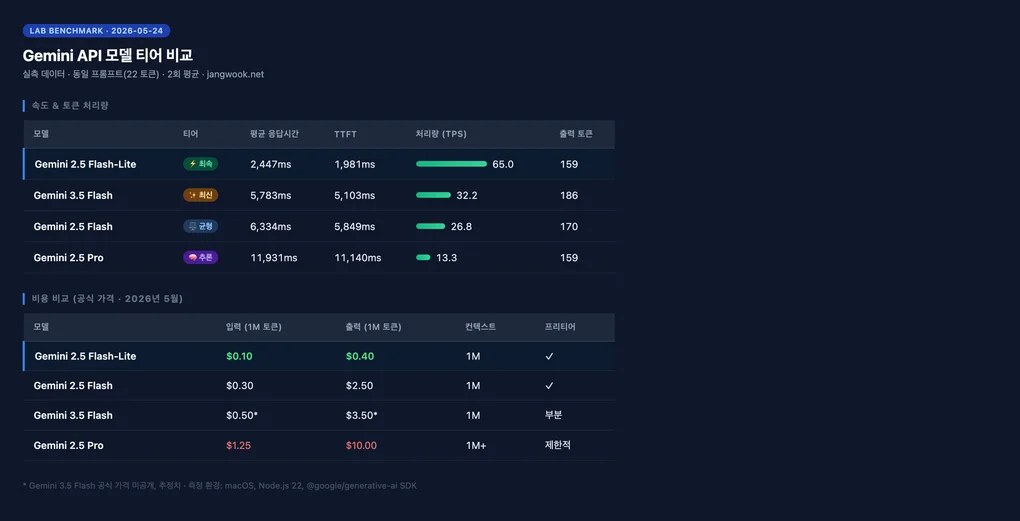Click the 11,931ms response time value
Viewport: 1020px width, 521px height.
(274, 258)
